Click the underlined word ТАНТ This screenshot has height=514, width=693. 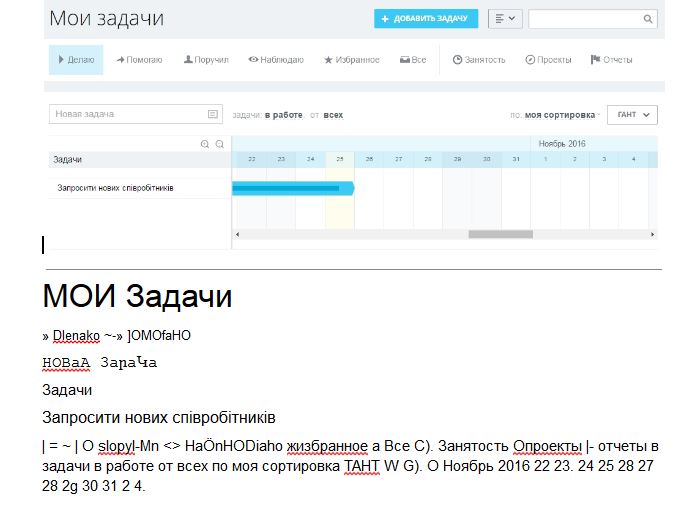click(x=362, y=466)
